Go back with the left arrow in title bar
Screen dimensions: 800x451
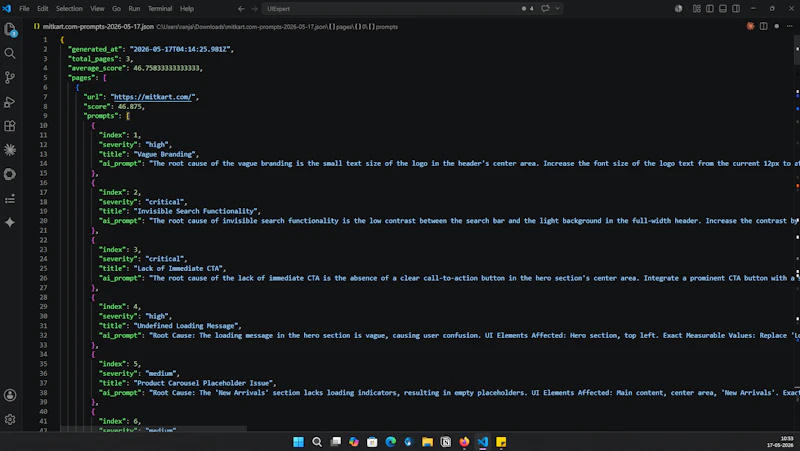241,9
